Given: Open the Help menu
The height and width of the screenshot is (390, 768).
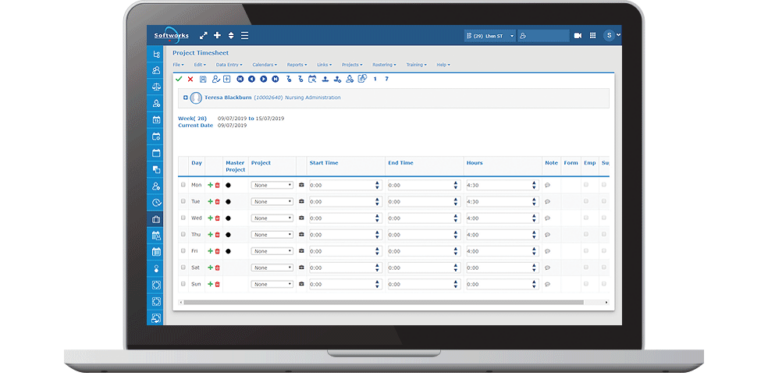Looking at the screenshot, I should pyautogui.click(x=443, y=65).
